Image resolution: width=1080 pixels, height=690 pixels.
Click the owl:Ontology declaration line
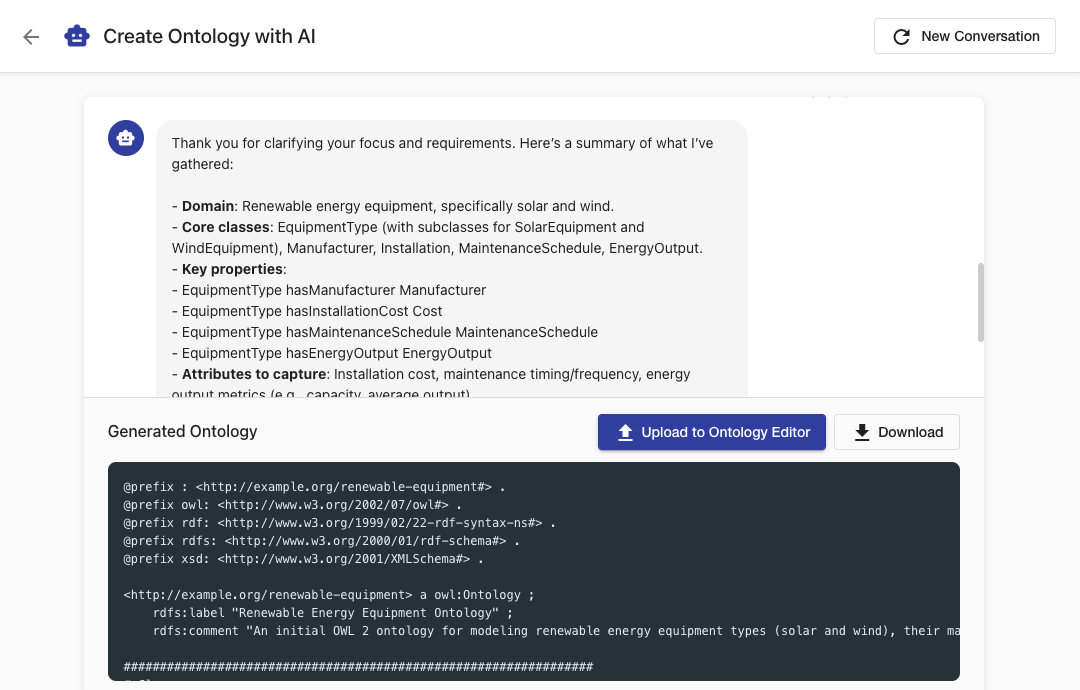[x=328, y=595]
